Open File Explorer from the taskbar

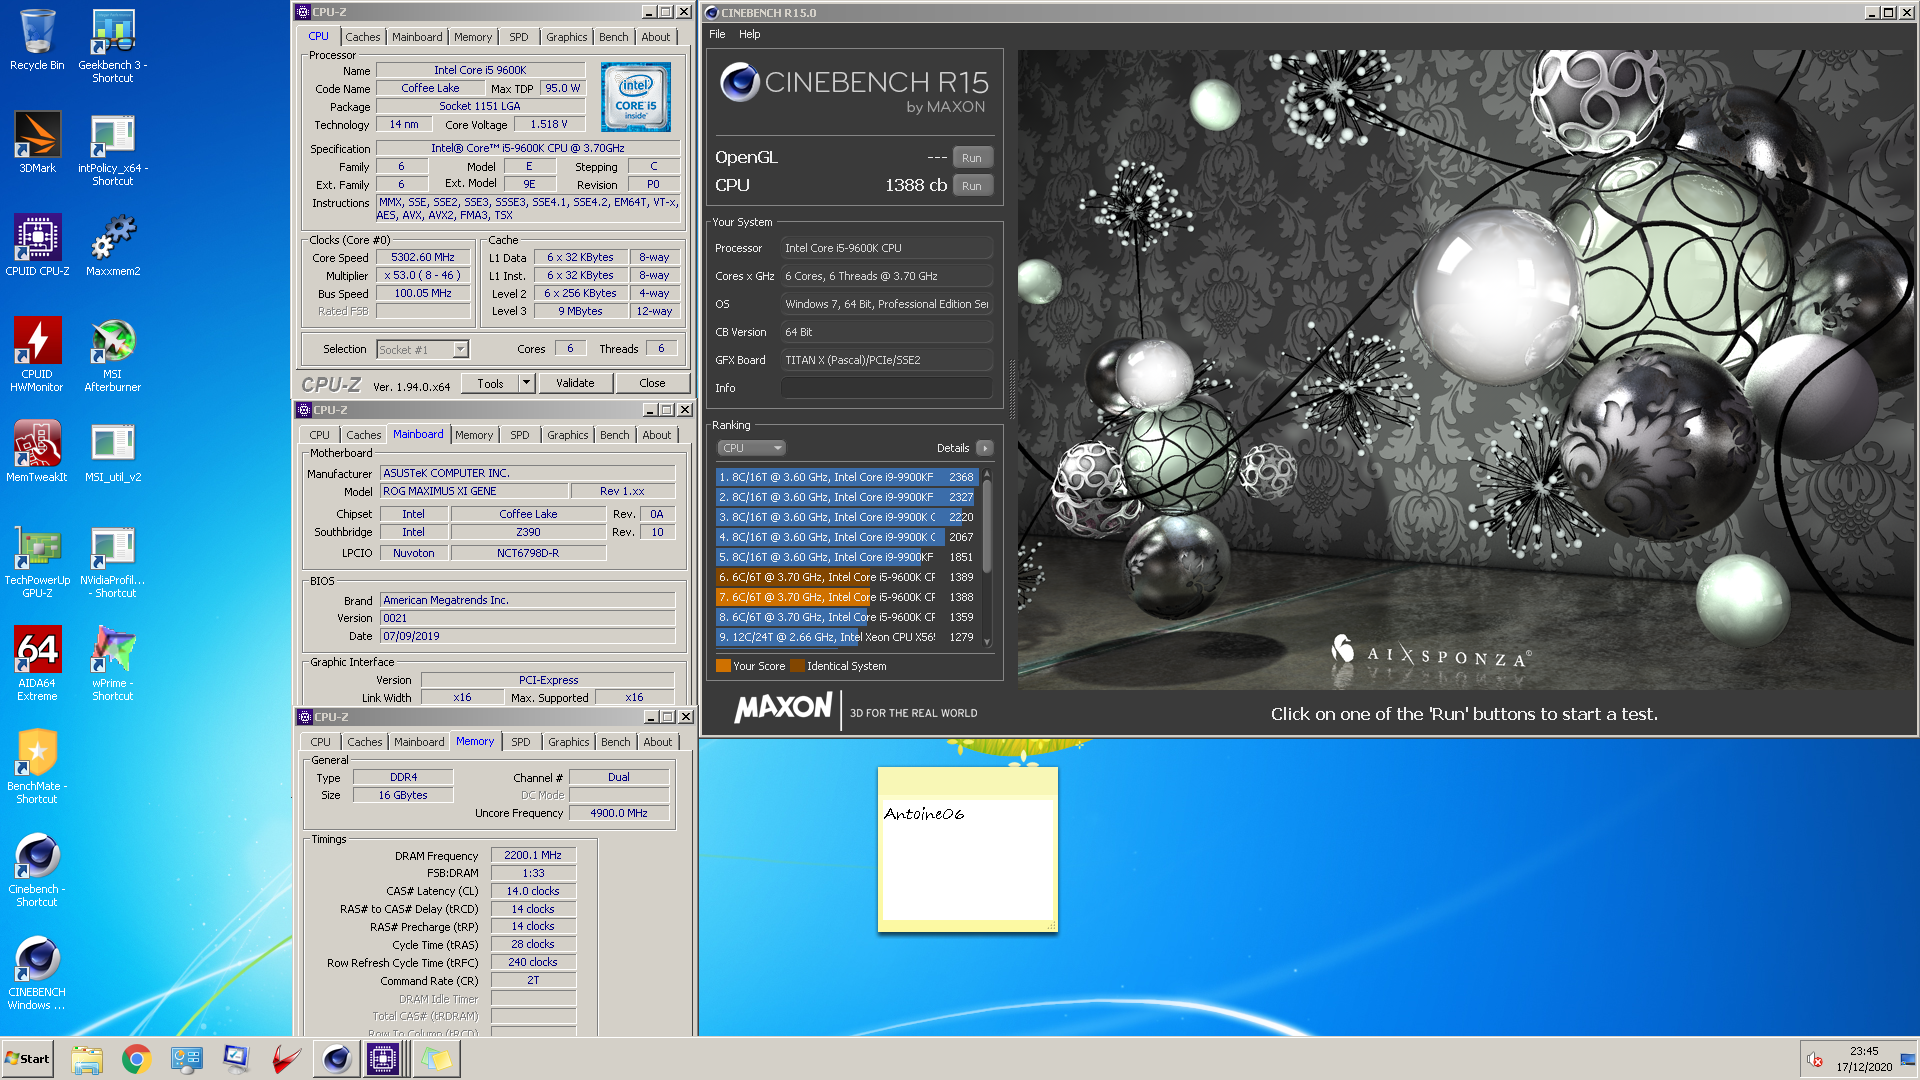coord(87,1059)
